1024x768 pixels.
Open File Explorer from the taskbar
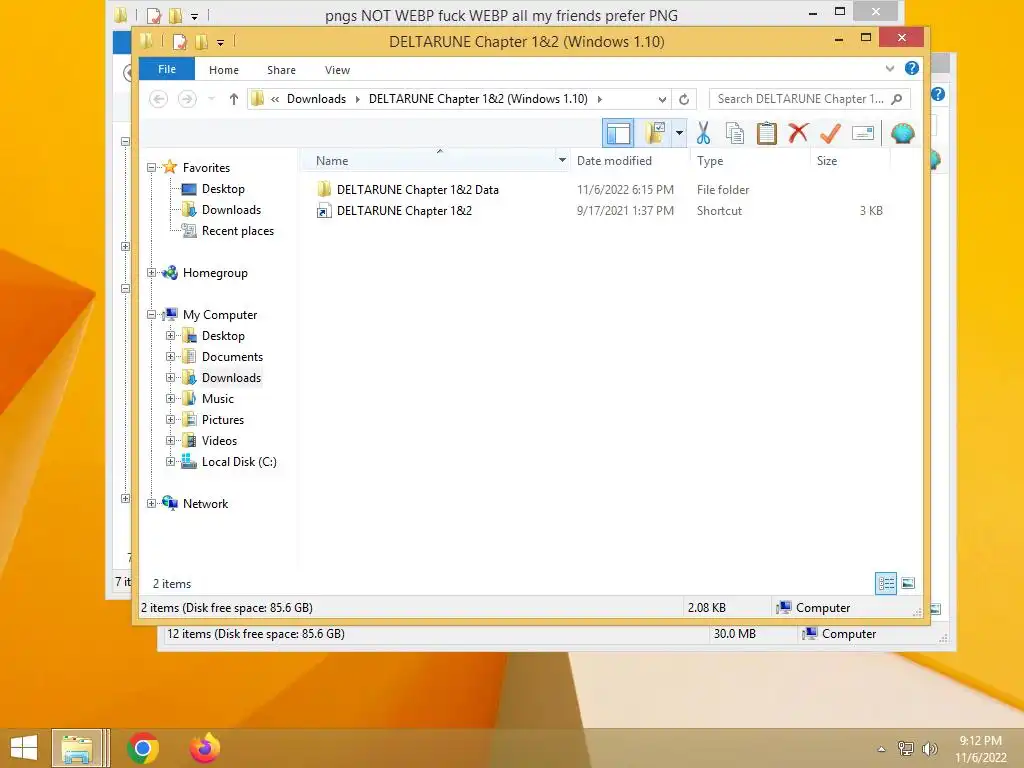point(77,748)
